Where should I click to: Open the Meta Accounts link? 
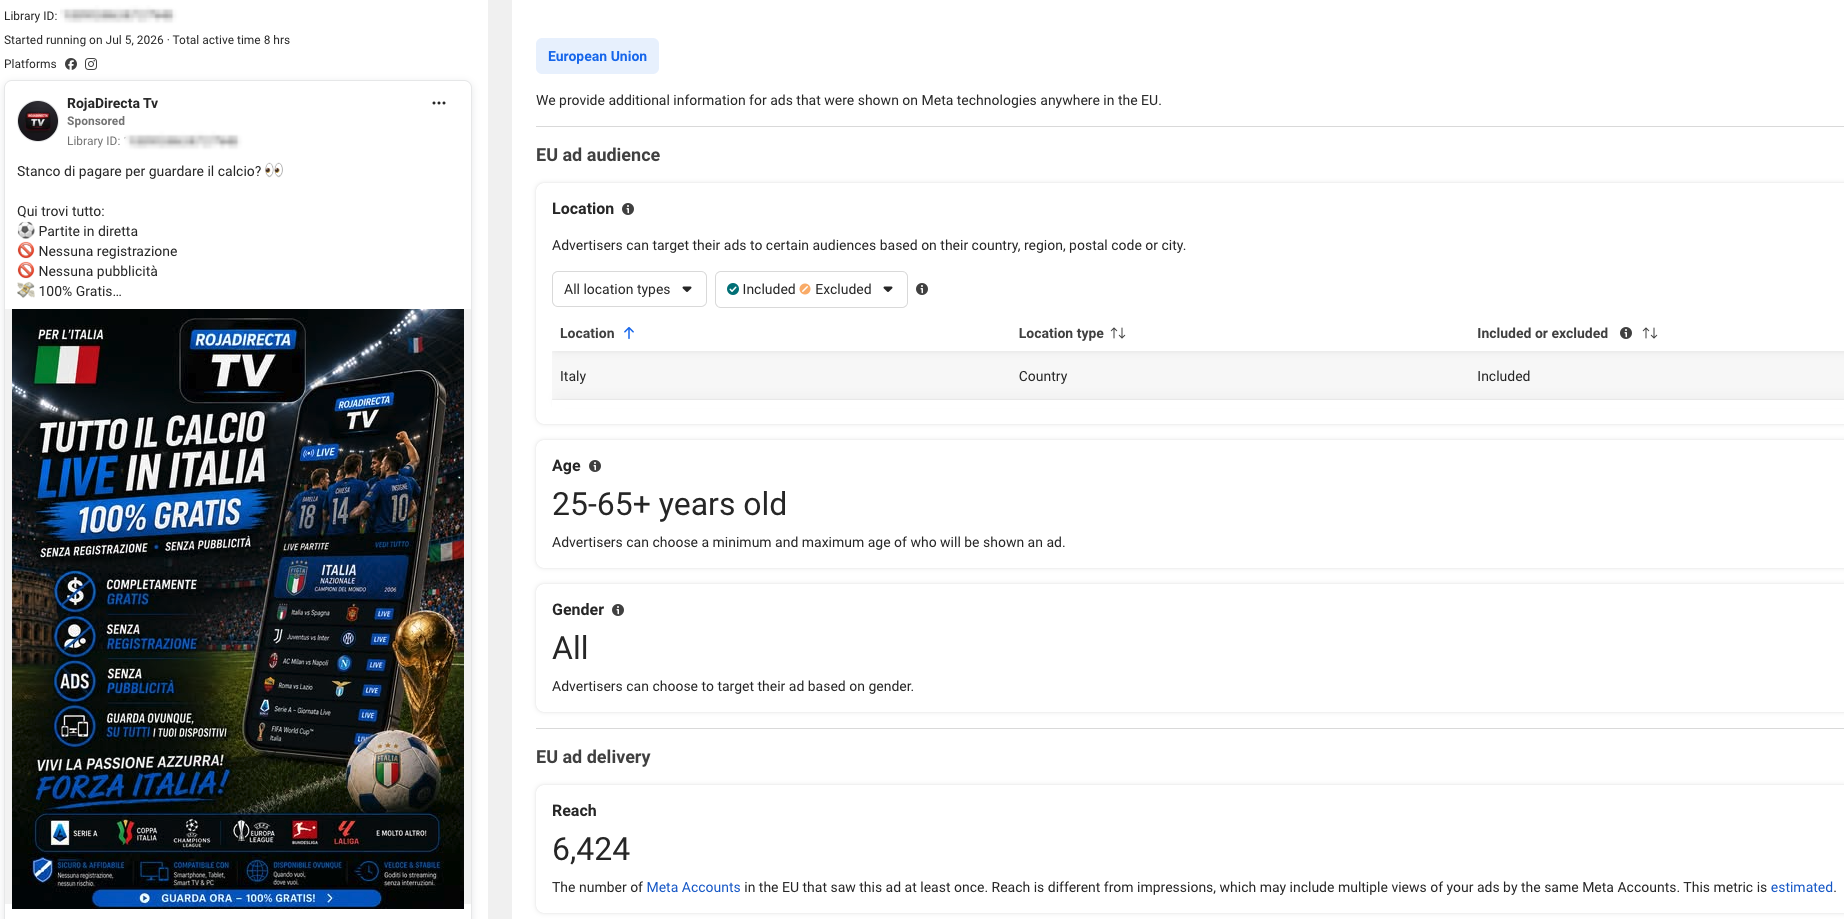[694, 887]
